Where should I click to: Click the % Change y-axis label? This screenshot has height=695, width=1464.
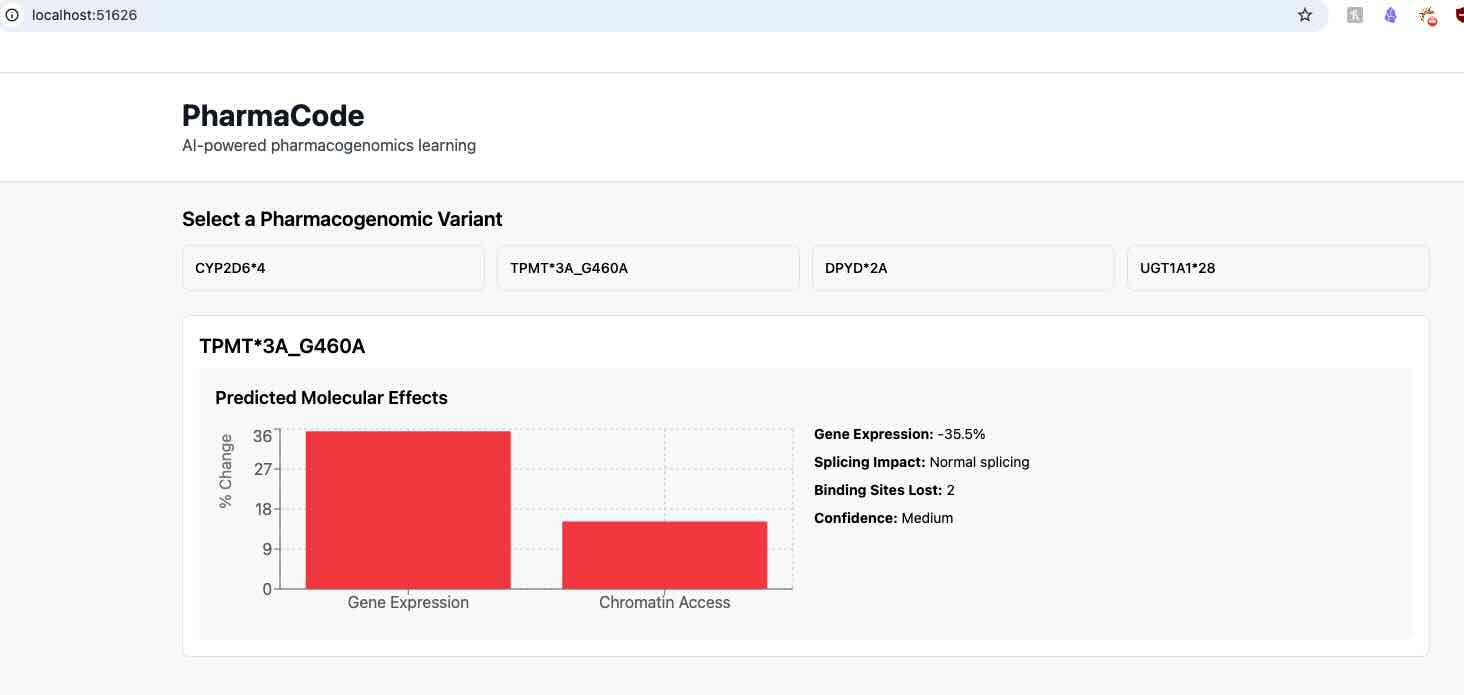[x=226, y=471]
